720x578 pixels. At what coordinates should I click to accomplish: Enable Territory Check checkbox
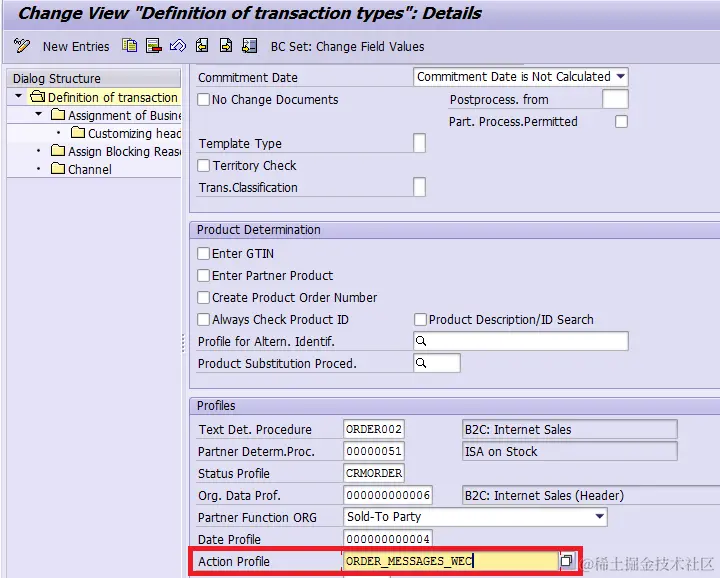pyautogui.click(x=203, y=165)
